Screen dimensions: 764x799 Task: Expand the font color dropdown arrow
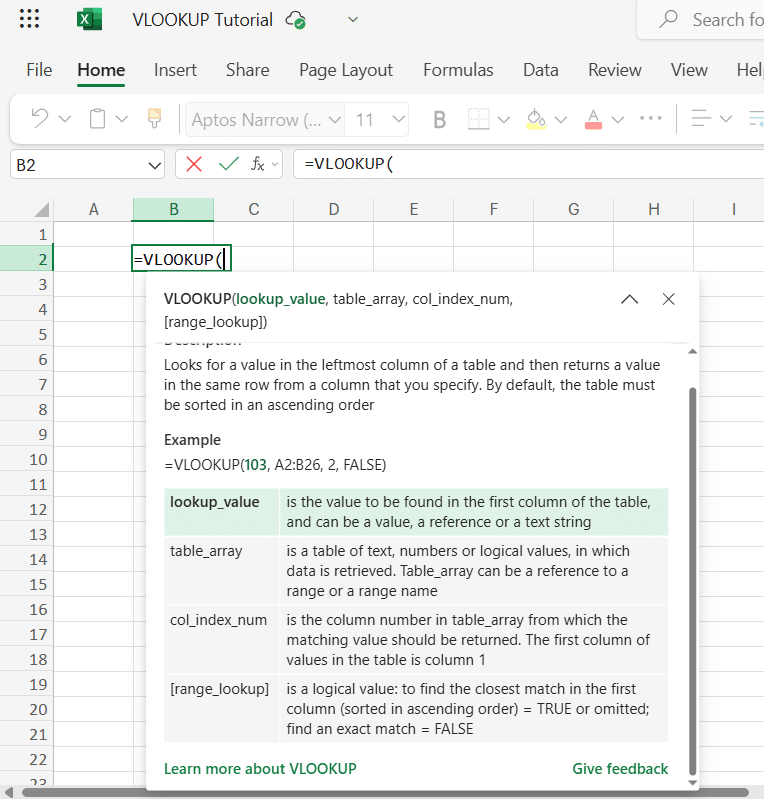(x=618, y=120)
